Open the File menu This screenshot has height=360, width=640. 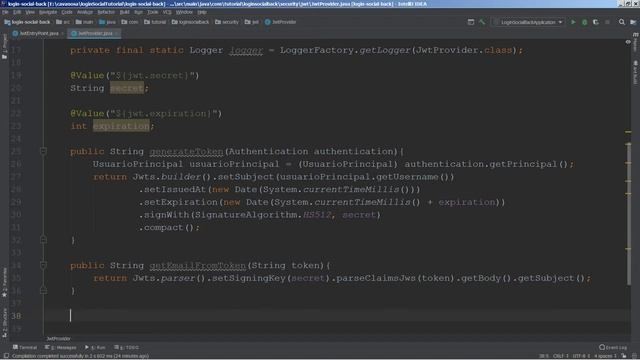coord(5,12)
